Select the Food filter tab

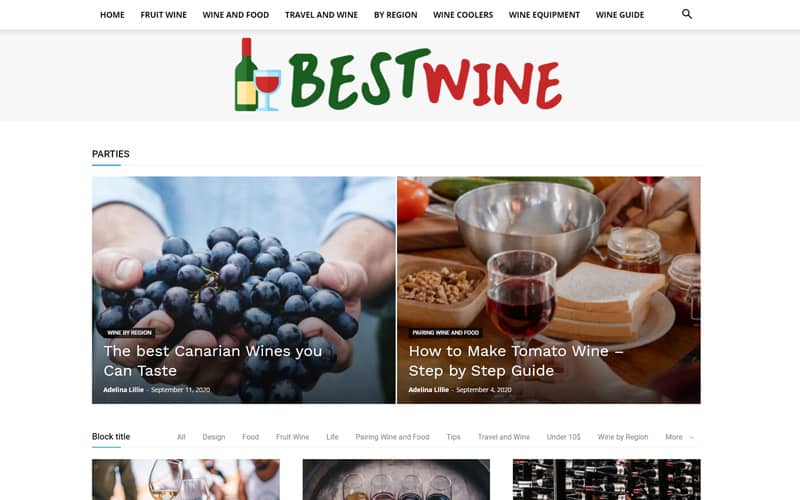point(251,437)
